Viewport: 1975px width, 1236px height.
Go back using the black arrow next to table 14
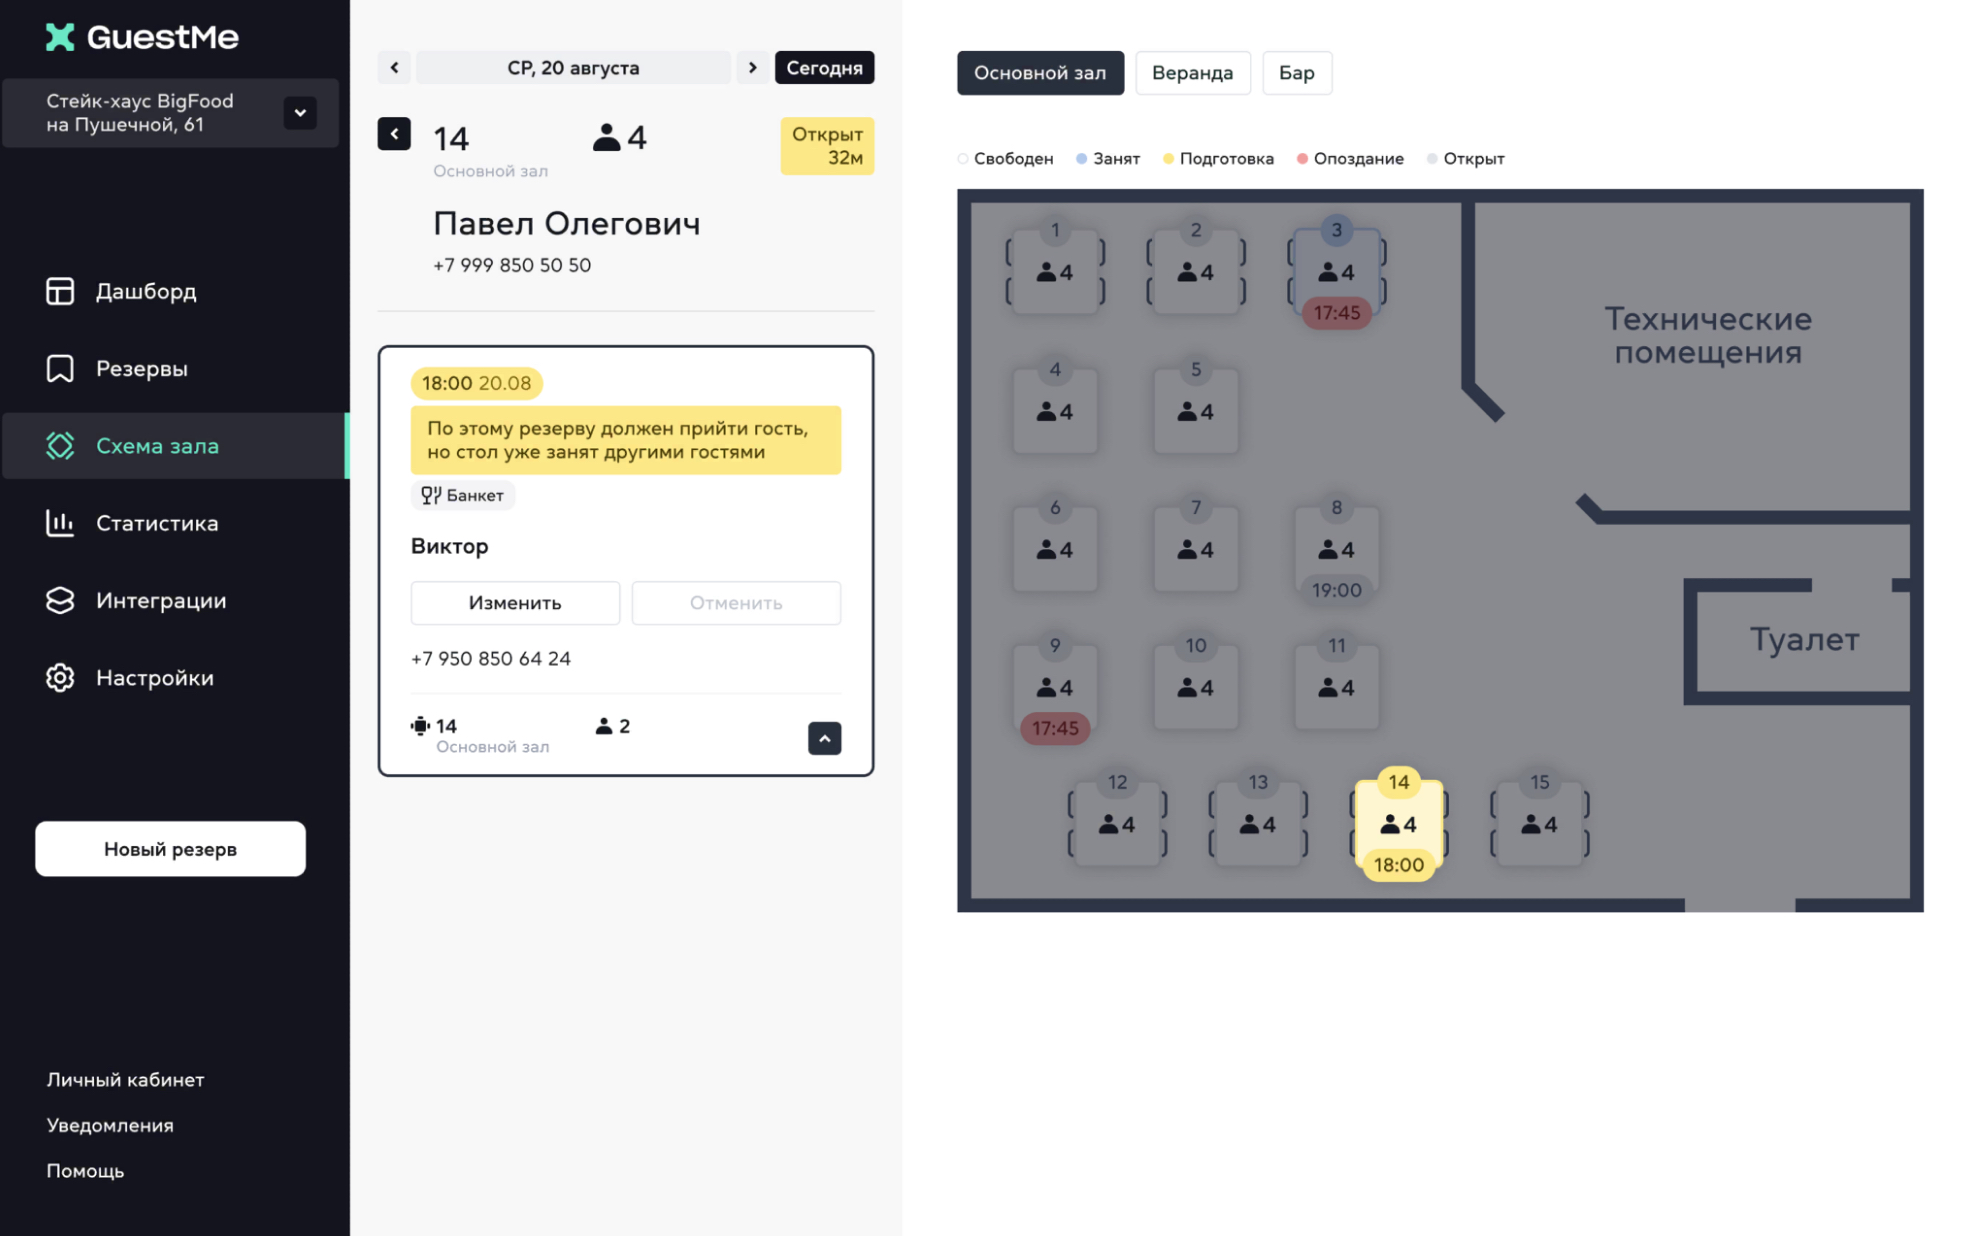click(x=394, y=134)
